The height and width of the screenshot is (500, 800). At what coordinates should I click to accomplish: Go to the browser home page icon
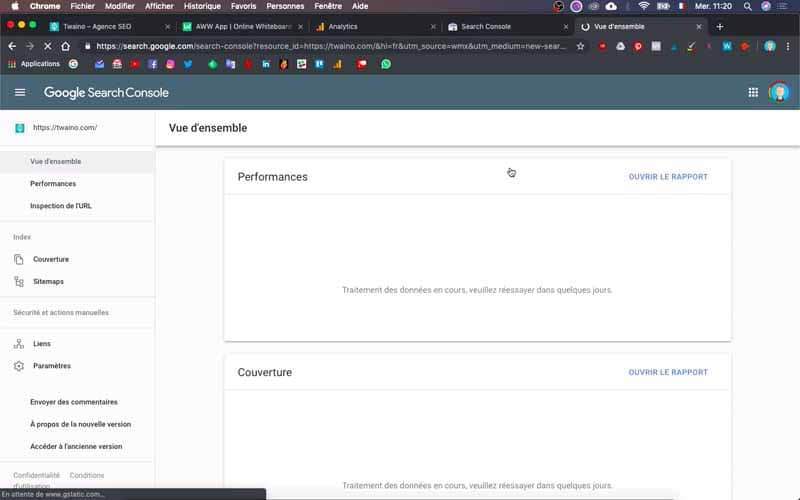click(65, 46)
